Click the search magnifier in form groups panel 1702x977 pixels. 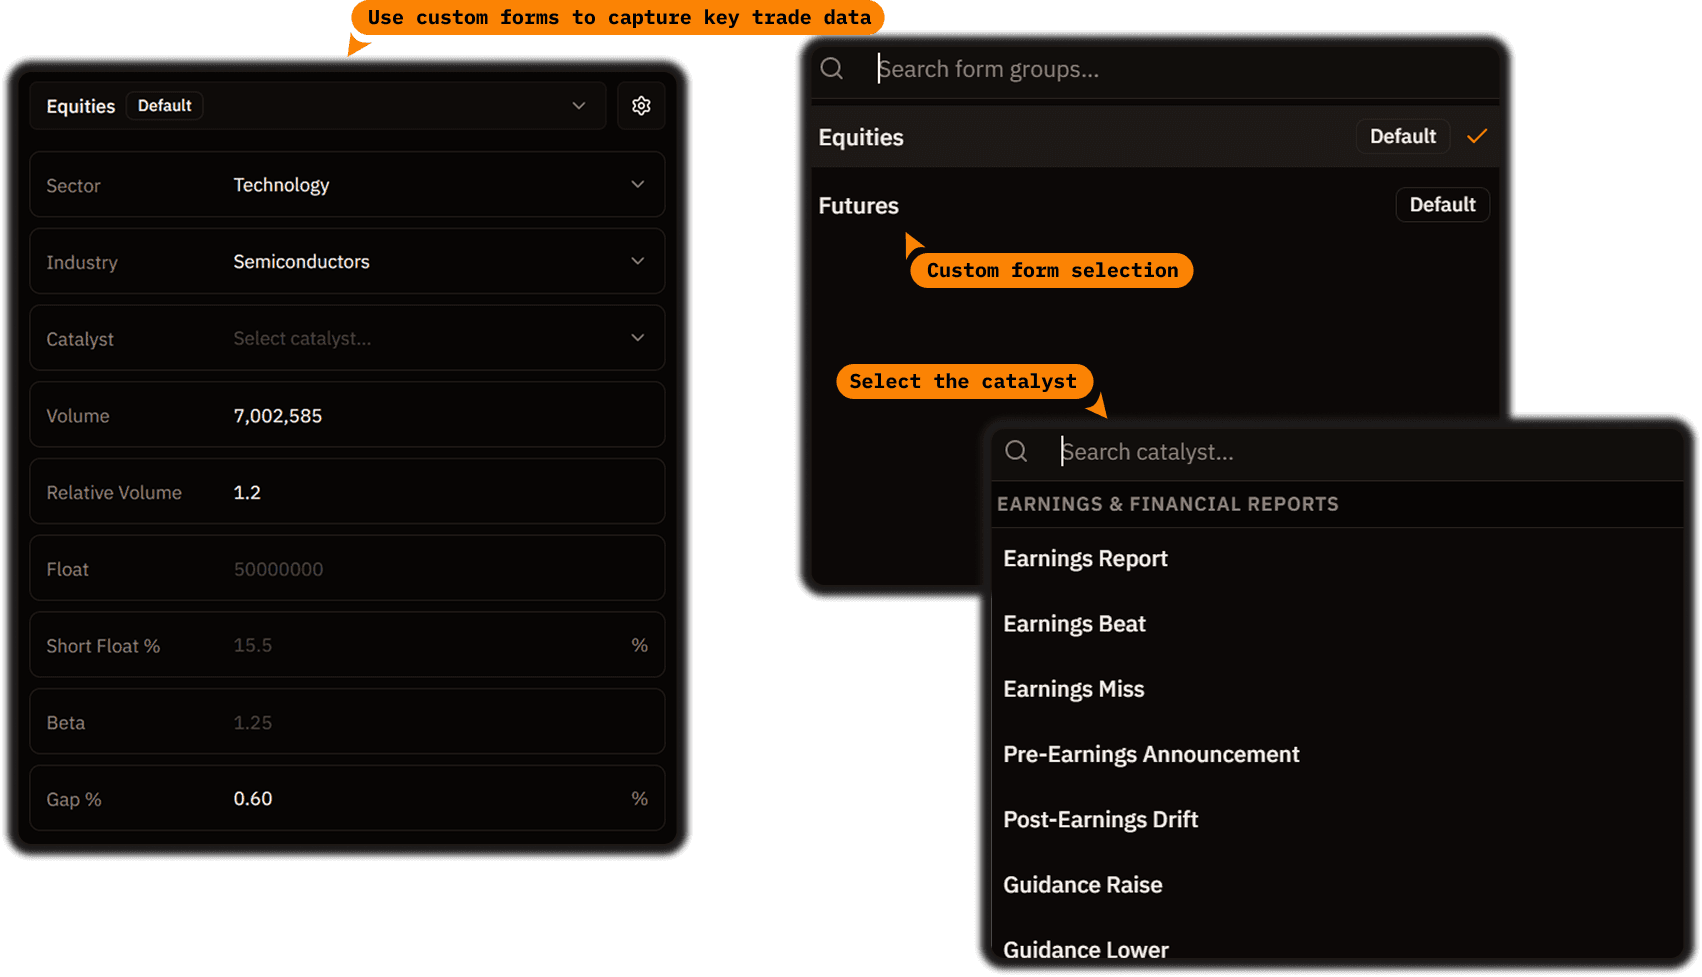click(832, 68)
